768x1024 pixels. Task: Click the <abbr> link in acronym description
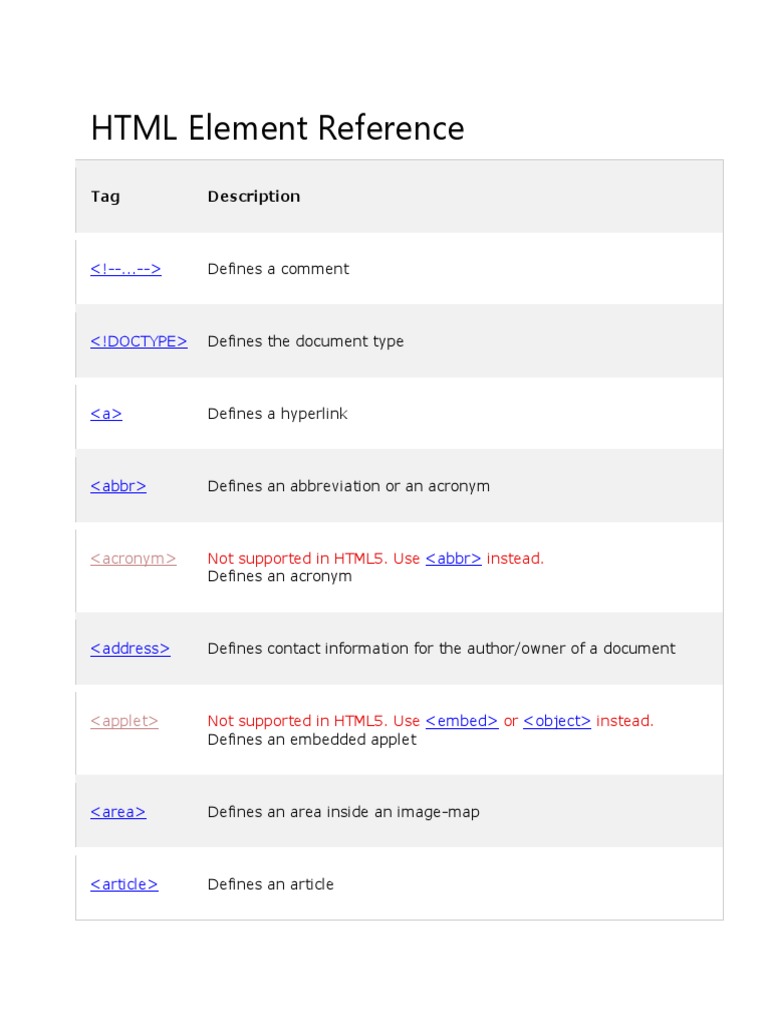point(453,559)
